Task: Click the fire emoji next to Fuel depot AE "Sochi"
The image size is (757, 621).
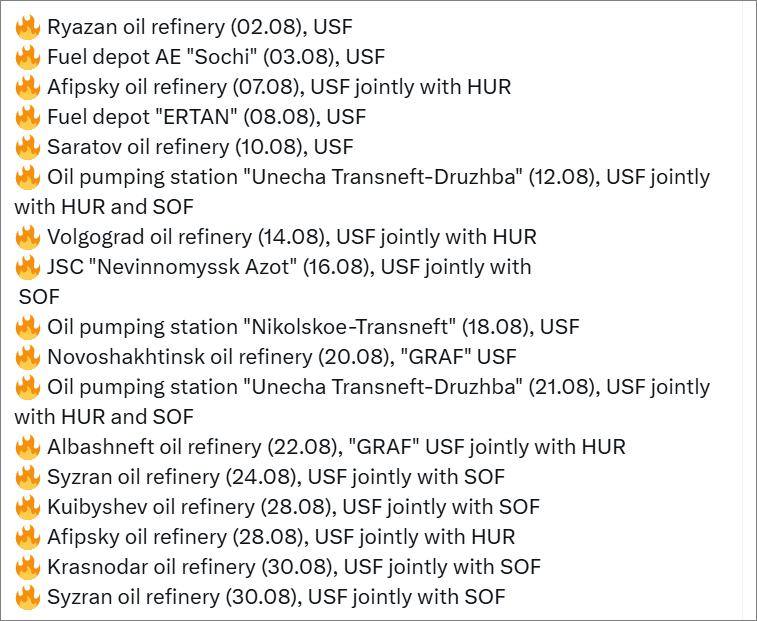Action: 28,57
